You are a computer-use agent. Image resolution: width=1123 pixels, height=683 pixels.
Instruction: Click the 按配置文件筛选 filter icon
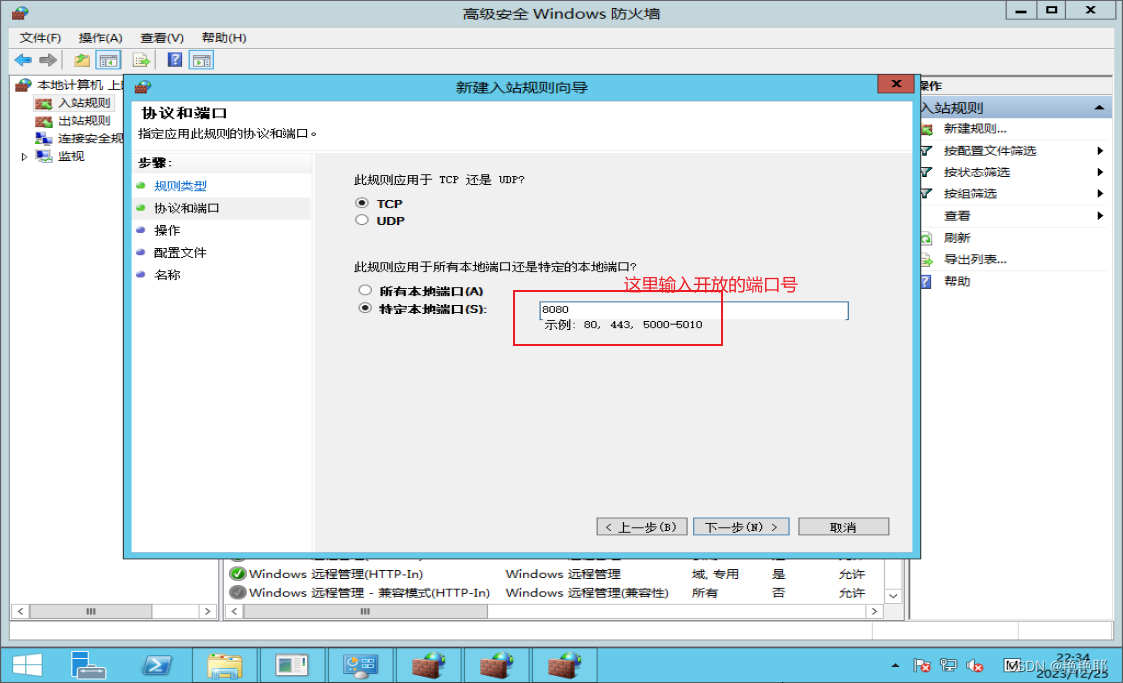[x=926, y=151]
